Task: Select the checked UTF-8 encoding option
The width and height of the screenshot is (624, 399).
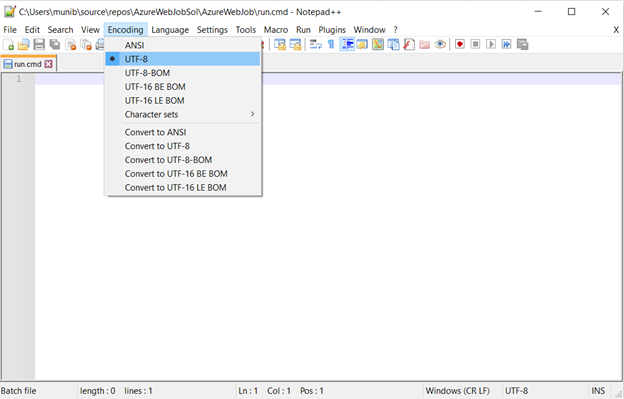Action: (183, 59)
